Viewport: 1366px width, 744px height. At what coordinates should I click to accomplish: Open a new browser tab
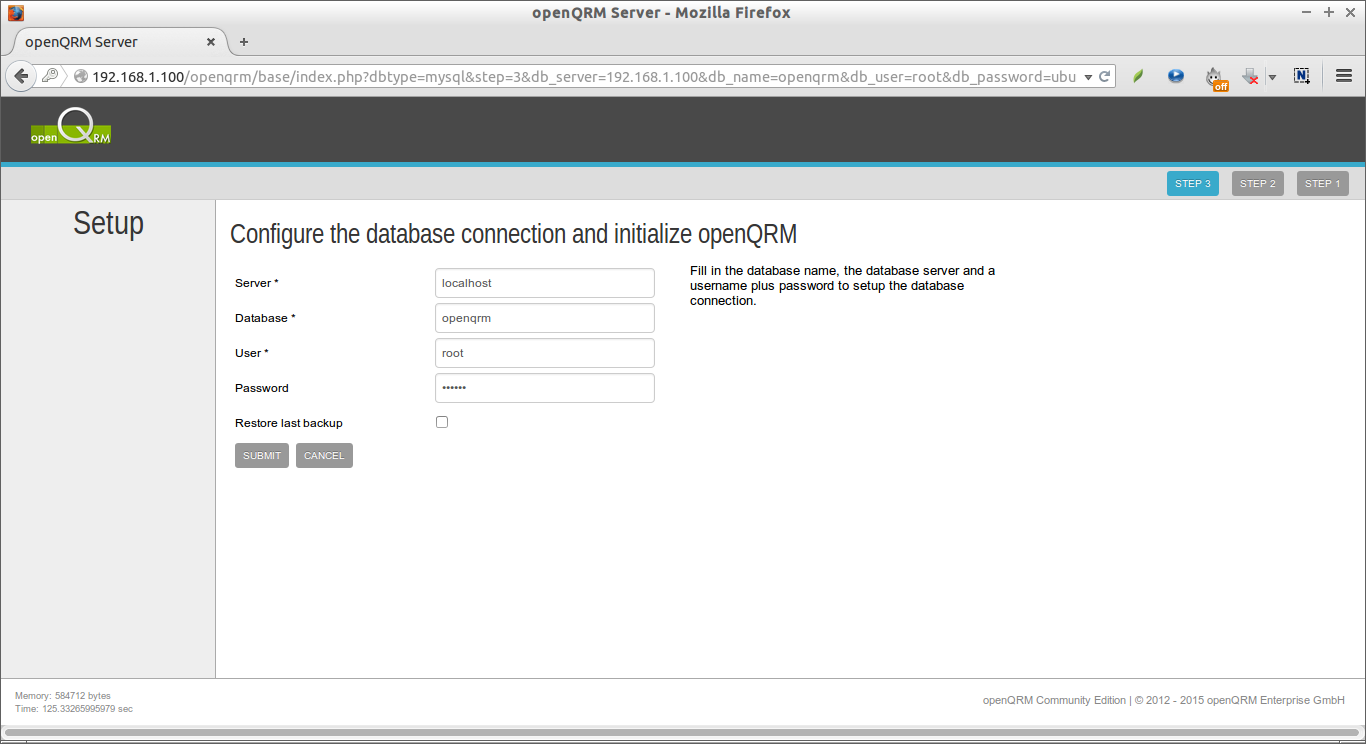tap(243, 42)
